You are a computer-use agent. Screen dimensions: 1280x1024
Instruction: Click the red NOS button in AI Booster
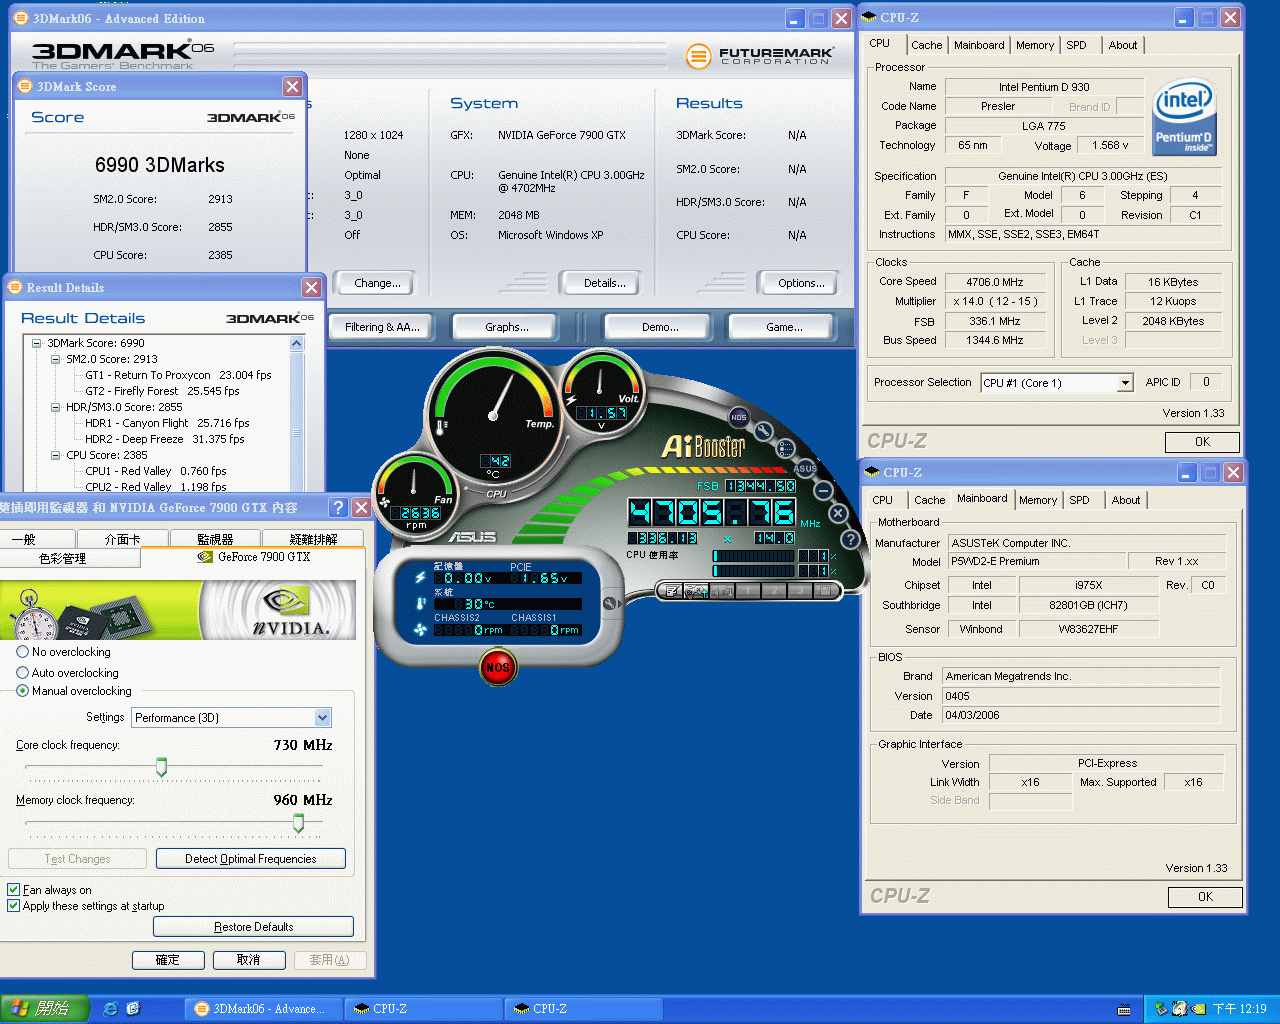[497, 667]
